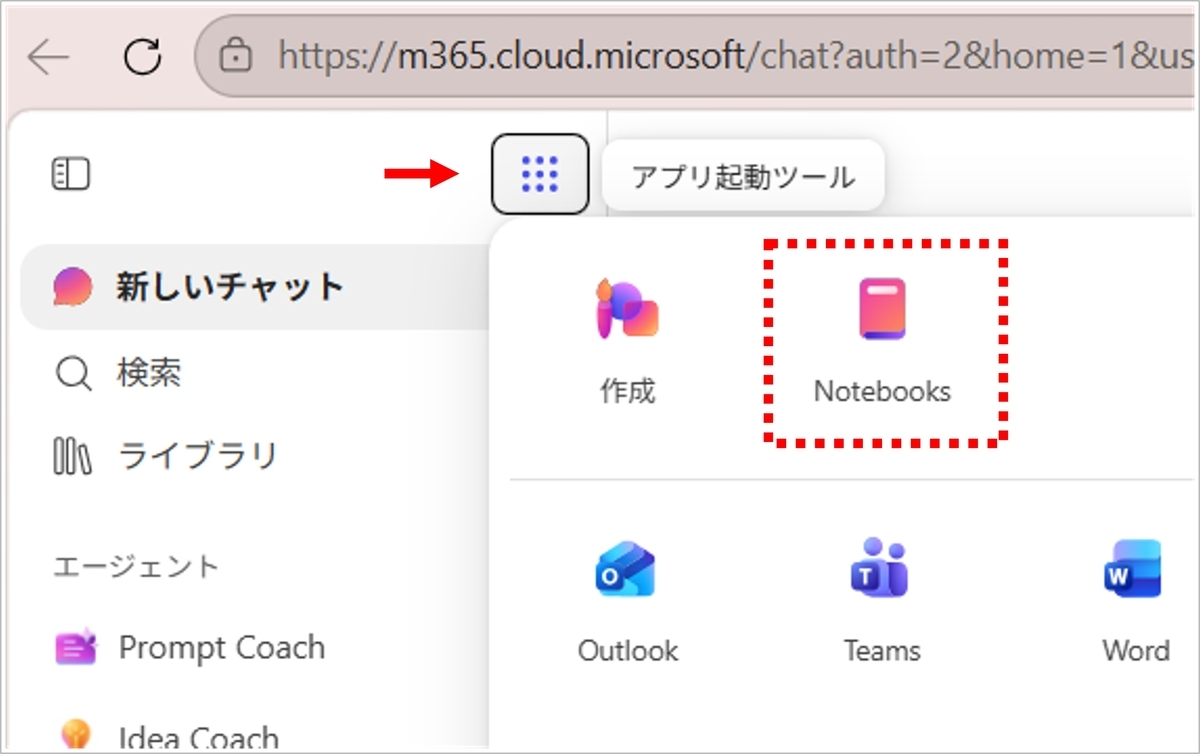View site info lock icon
1200x754 pixels.
coord(236,56)
